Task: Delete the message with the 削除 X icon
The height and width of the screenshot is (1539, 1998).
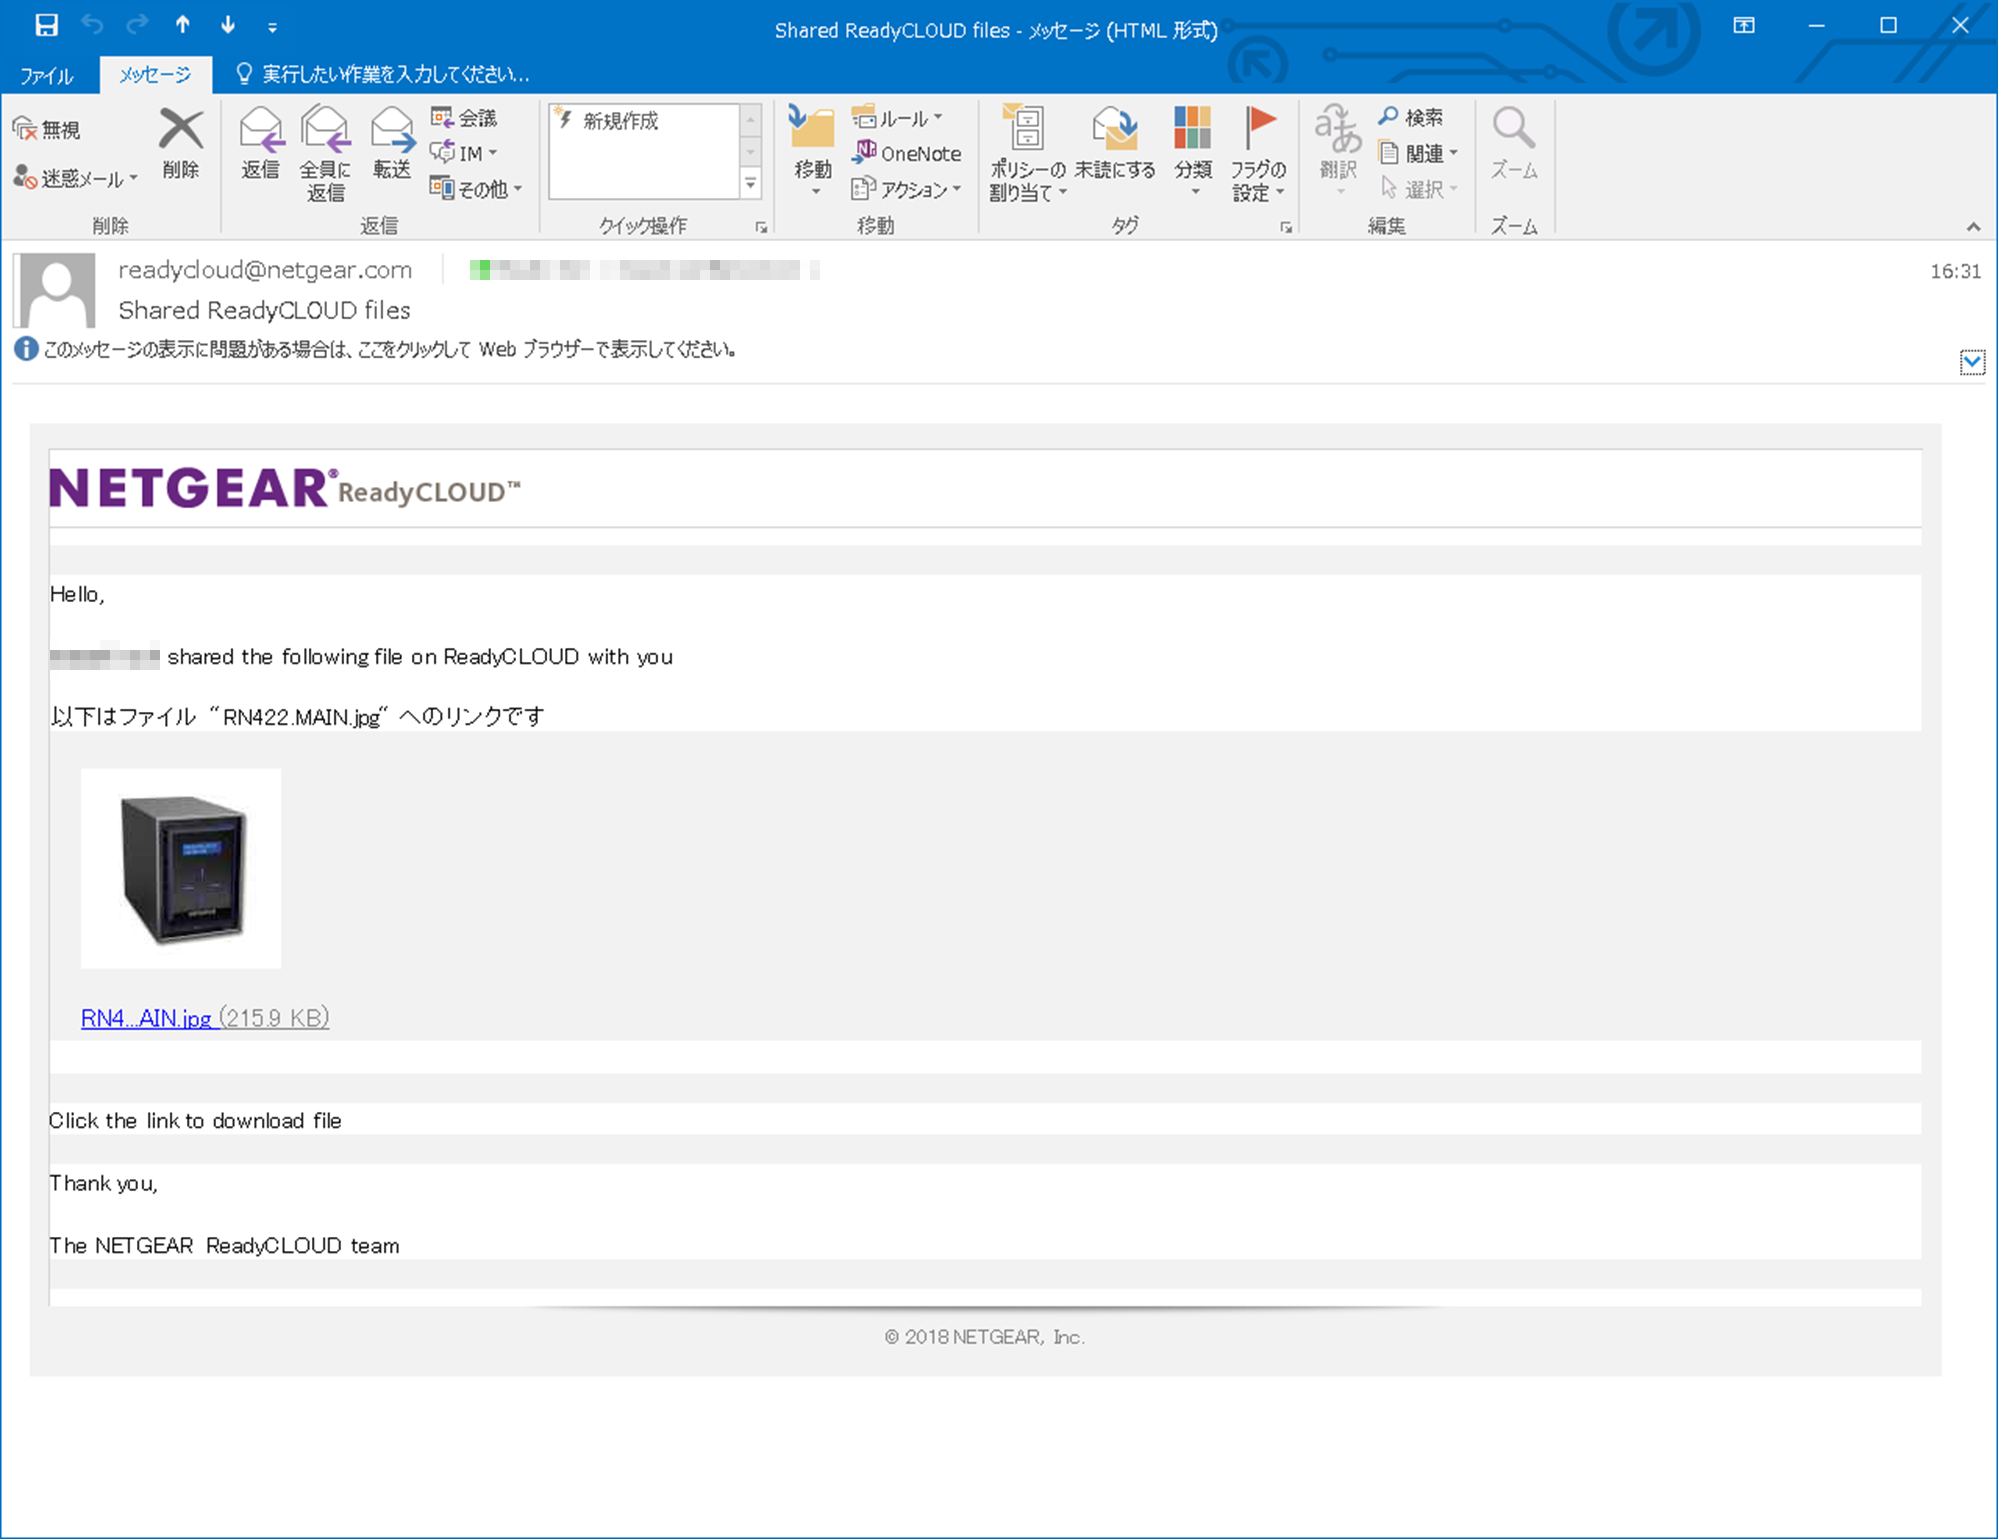Action: [x=181, y=144]
